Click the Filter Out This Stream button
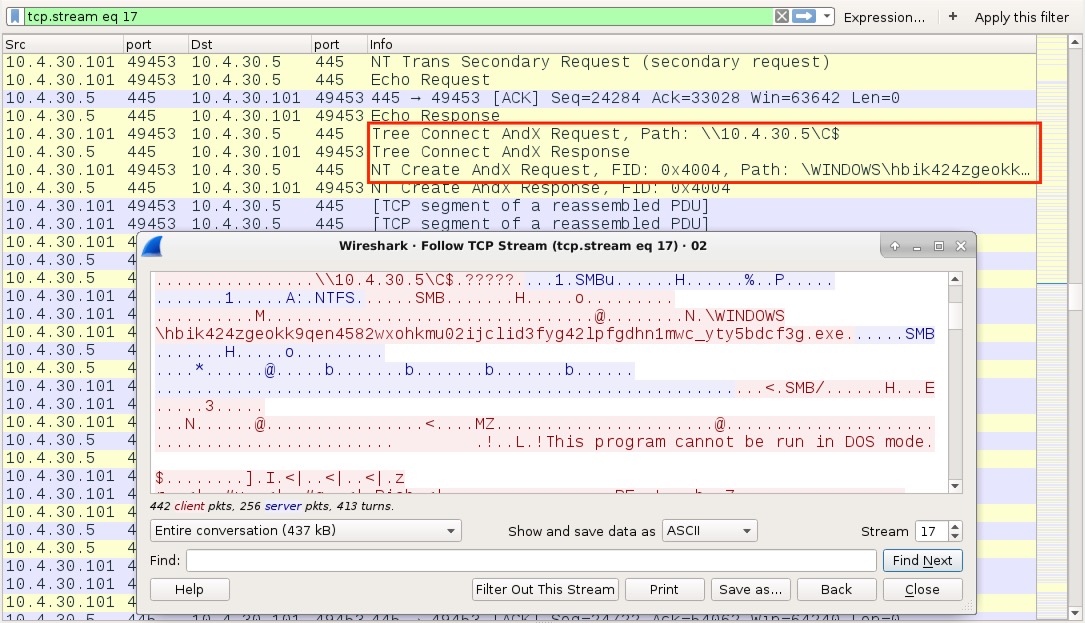Viewport: 1085px width, 623px height. [545, 589]
